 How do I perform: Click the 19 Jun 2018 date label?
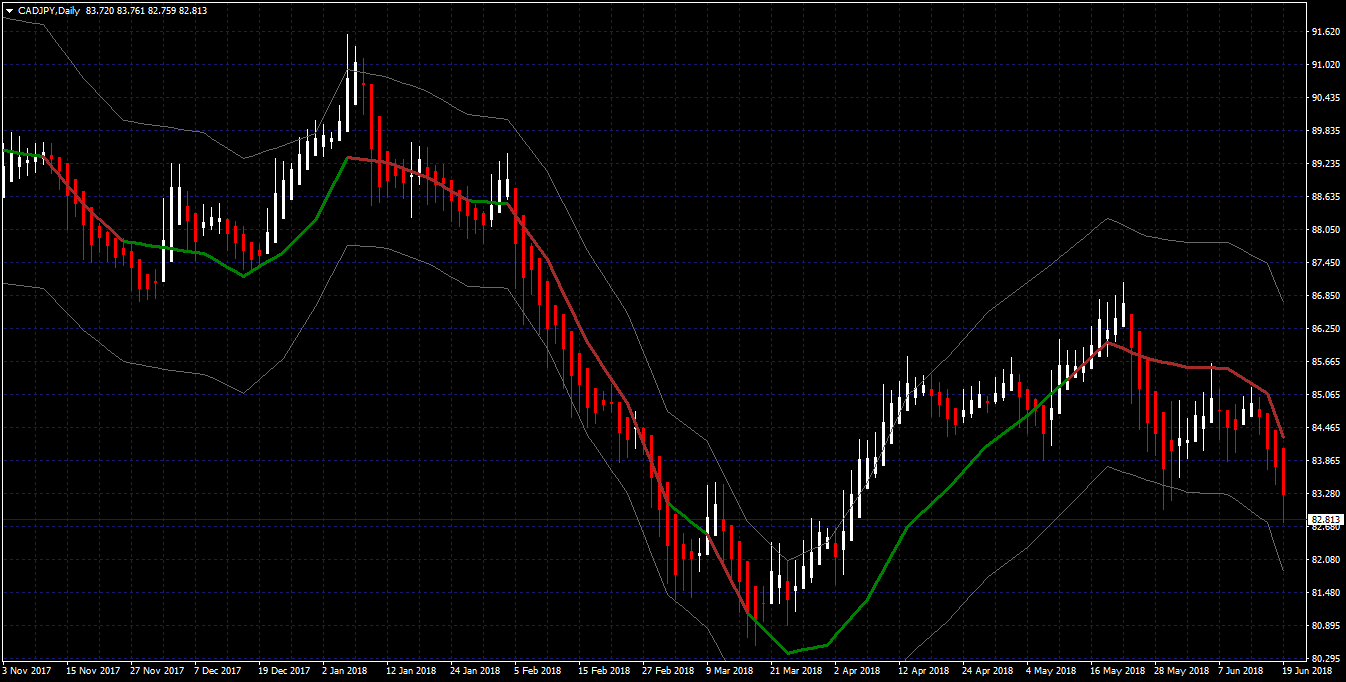[x=1308, y=672]
